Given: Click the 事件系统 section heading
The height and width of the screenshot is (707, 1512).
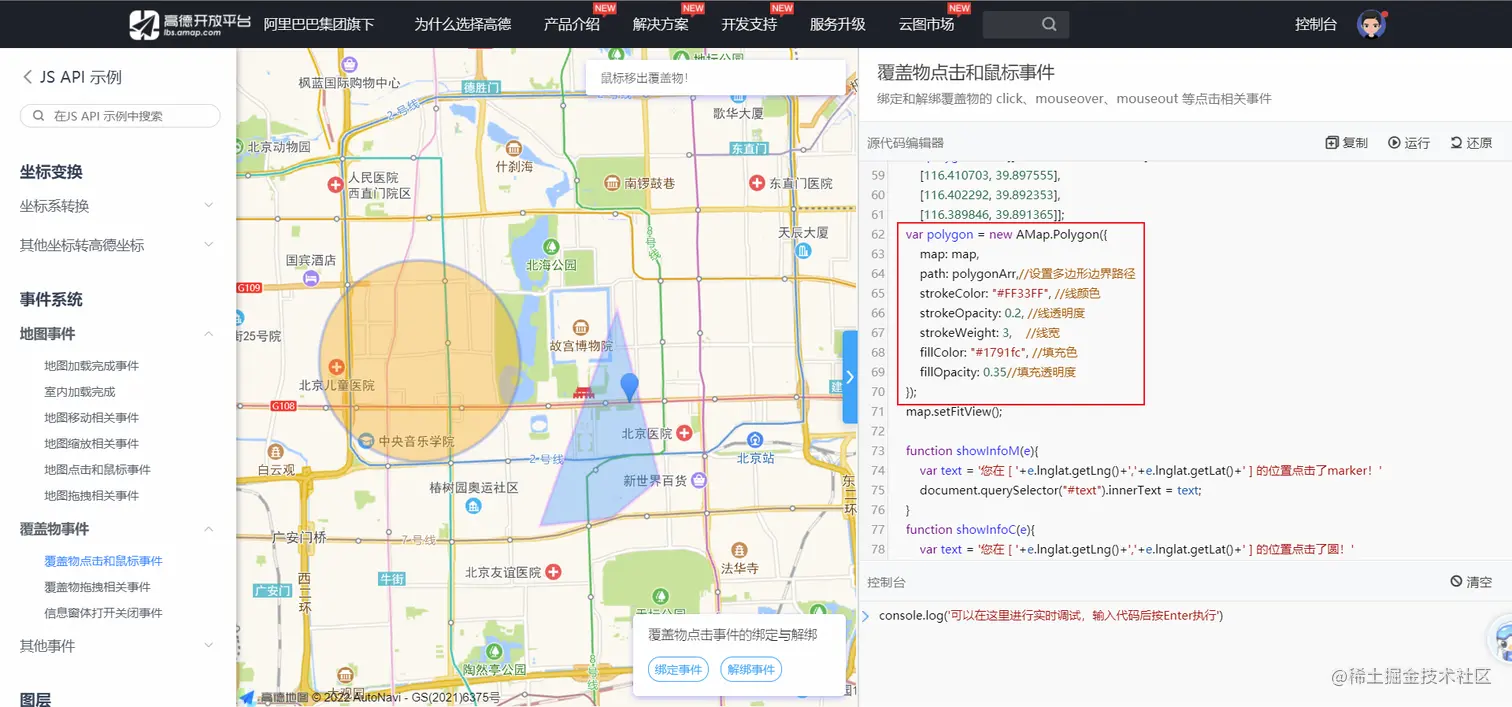Looking at the screenshot, I should point(51,300).
